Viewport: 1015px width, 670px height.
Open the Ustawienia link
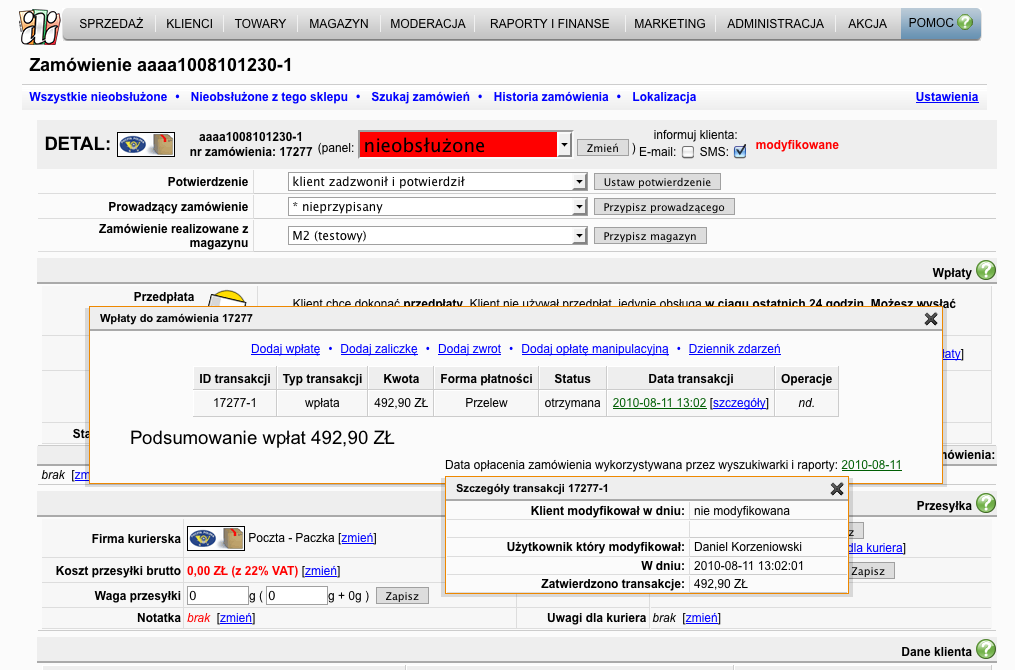click(947, 97)
